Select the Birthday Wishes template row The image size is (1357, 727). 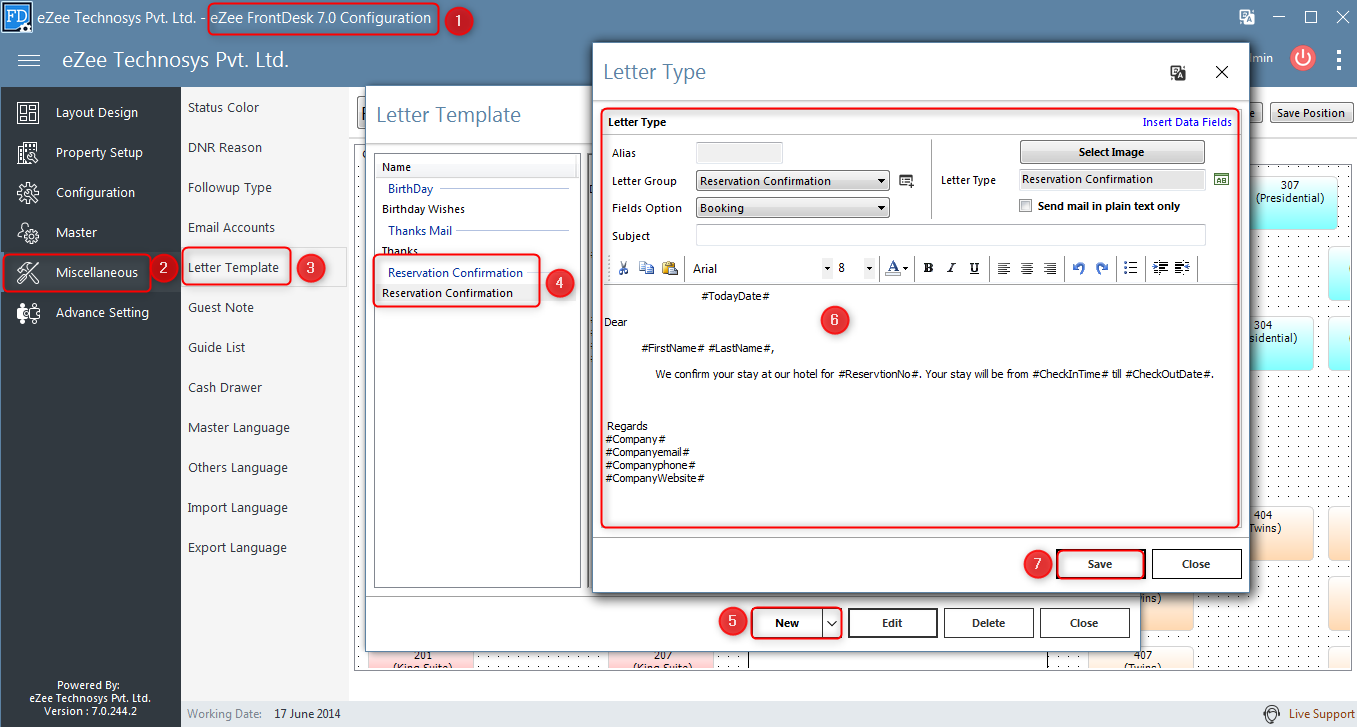(x=477, y=209)
